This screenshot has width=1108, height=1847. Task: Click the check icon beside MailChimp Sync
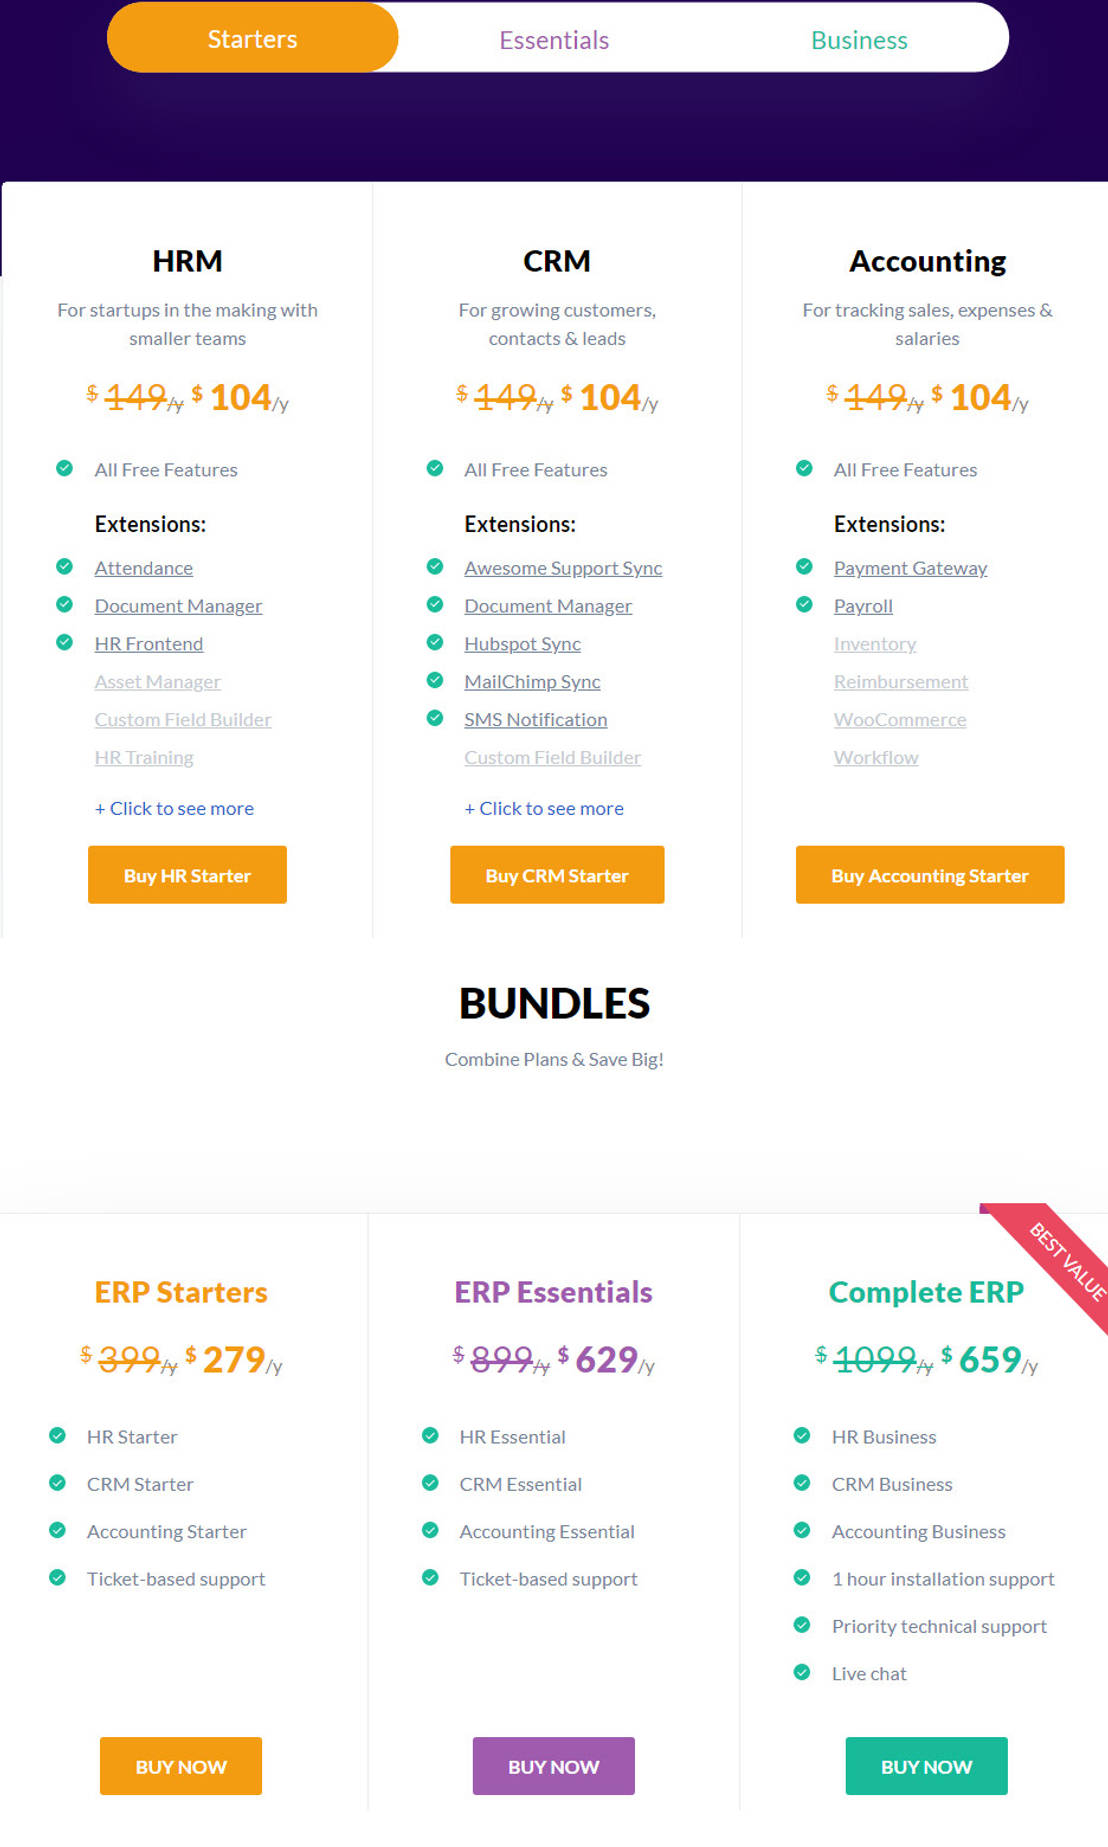point(435,680)
